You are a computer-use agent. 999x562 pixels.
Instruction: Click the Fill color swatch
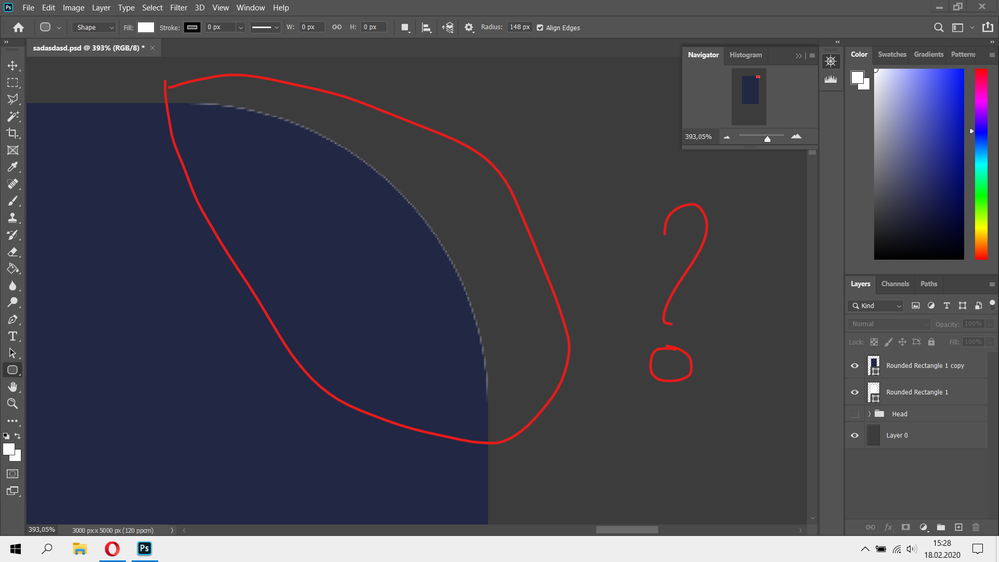(x=146, y=28)
